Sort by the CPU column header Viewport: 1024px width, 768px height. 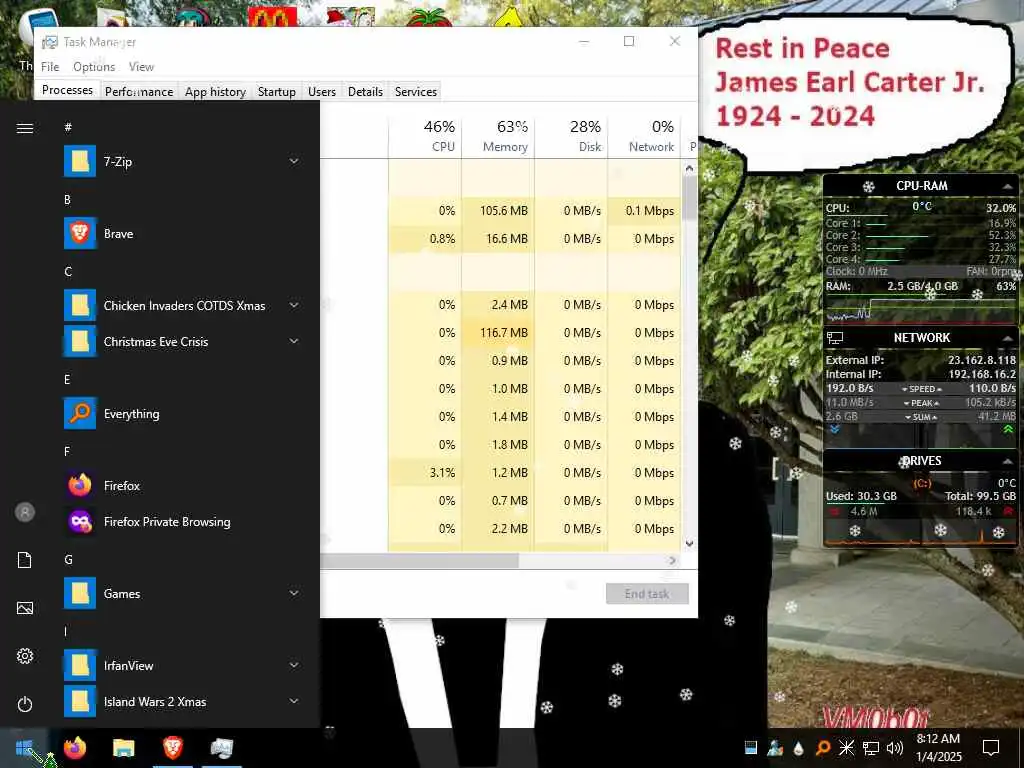tap(425, 136)
